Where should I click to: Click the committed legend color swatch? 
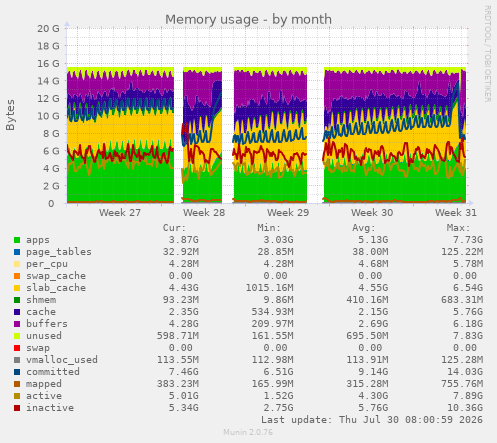(x=17, y=372)
